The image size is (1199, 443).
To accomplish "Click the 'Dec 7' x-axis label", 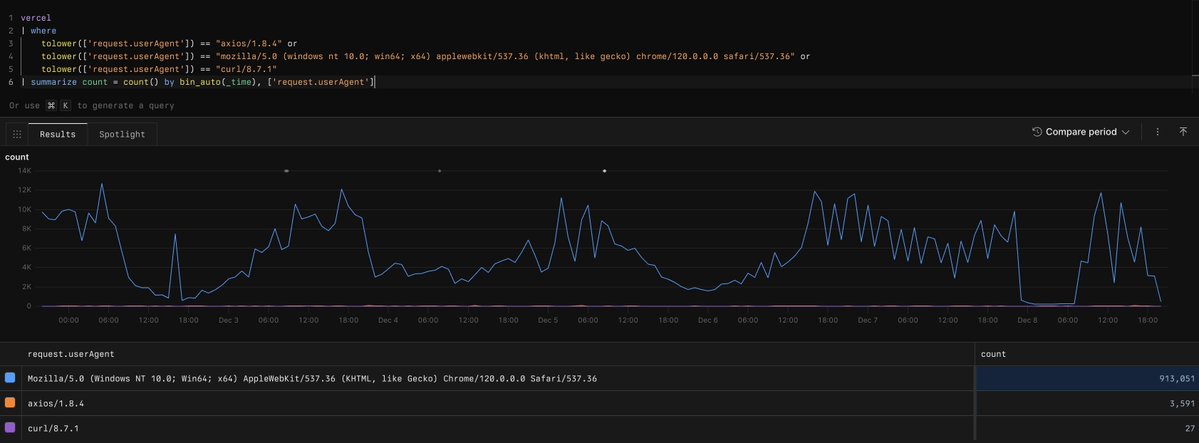I will tap(867, 320).
